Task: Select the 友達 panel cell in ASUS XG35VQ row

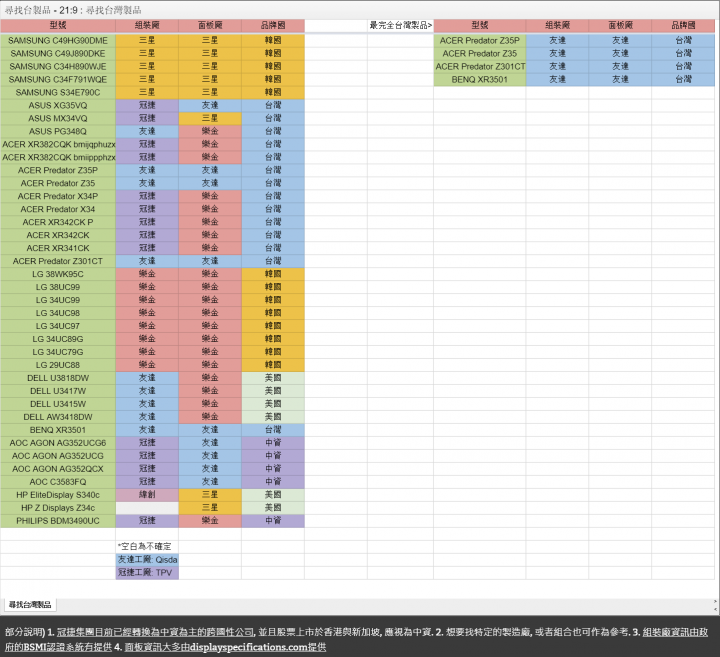Action: pos(210,105)
